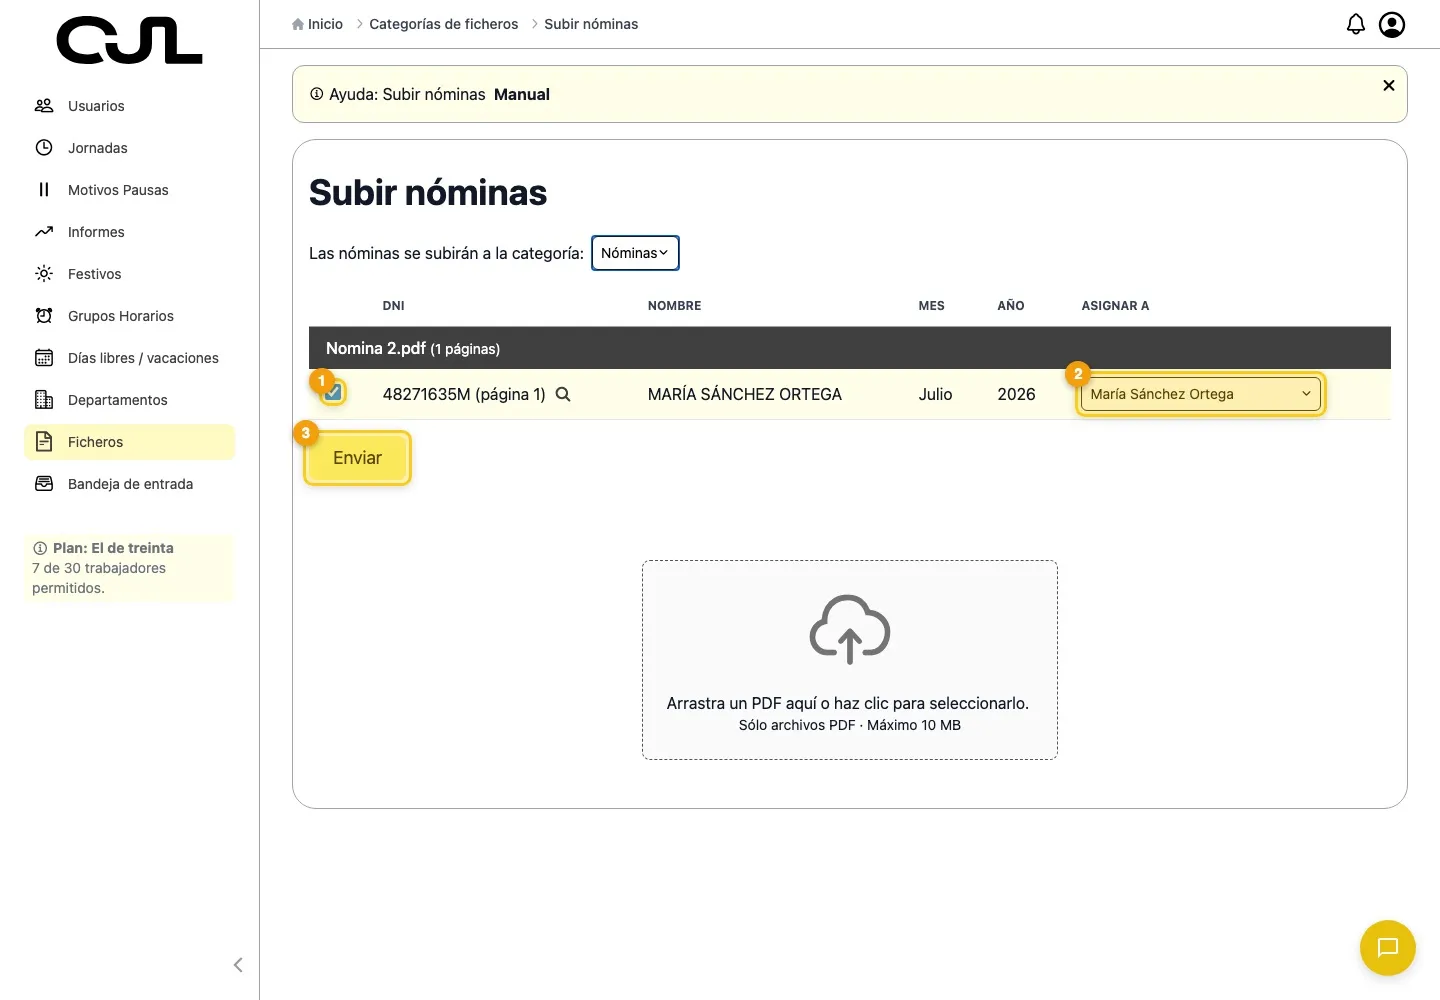This screenshot has width=1440, height=1000.
Task: Click the Motivos Pausas pause icon
Action: tap(44, 190)
